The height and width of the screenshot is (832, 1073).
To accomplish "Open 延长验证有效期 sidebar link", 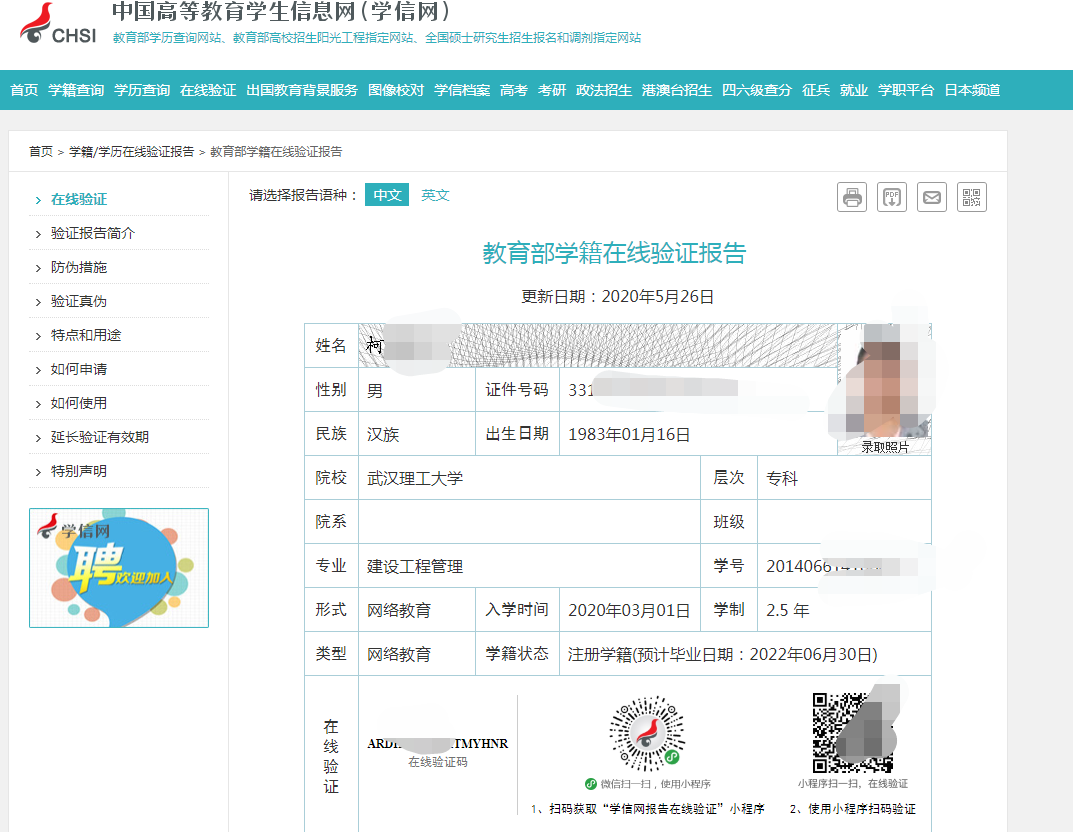I will [100, 437].
